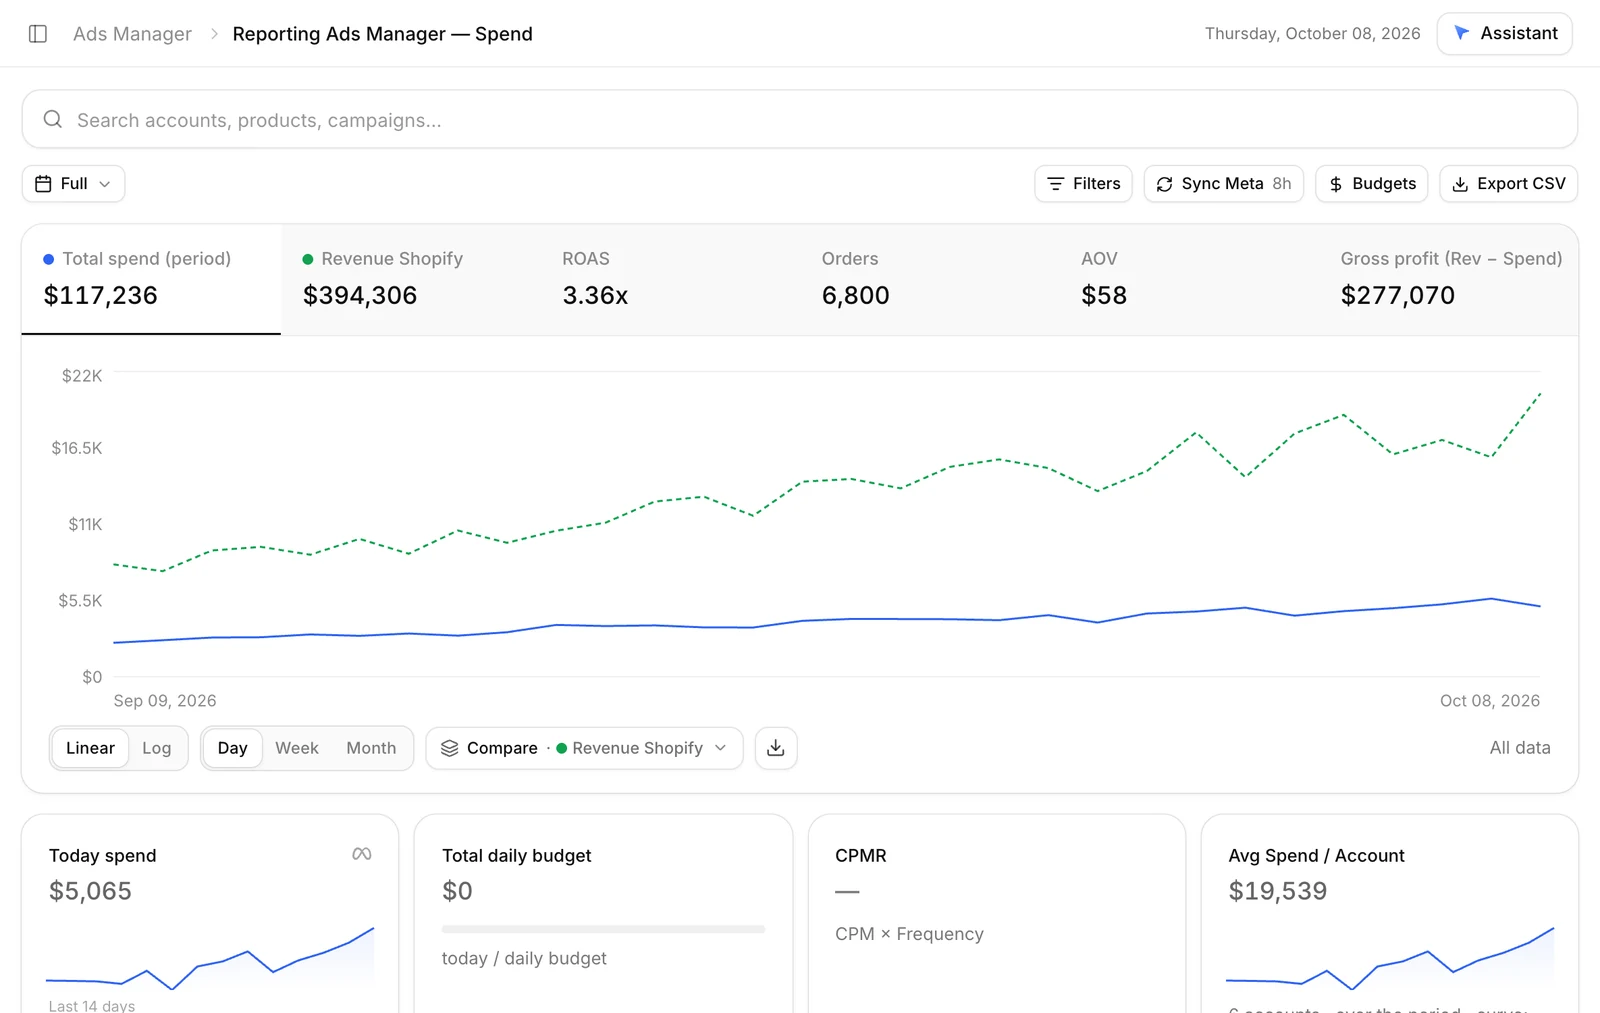Click the download icon on Export CSV

(1460, 184)
